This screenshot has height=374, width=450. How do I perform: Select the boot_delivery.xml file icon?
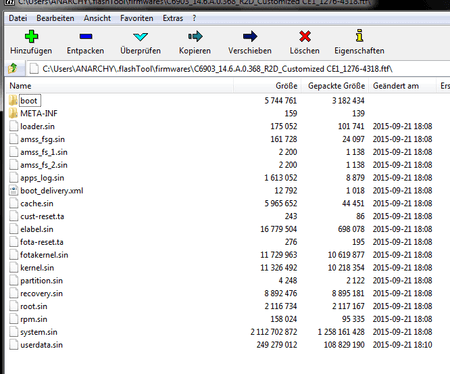coord(13,191)
